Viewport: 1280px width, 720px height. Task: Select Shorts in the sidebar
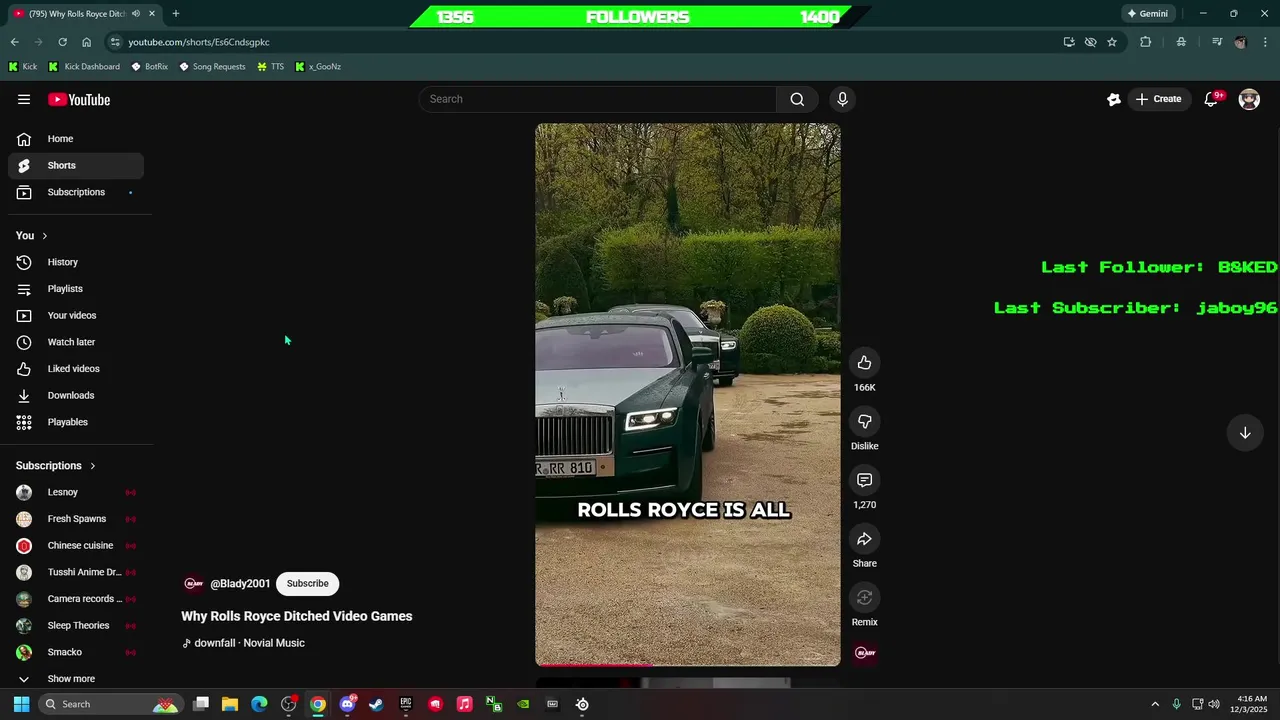click(76, 165)
